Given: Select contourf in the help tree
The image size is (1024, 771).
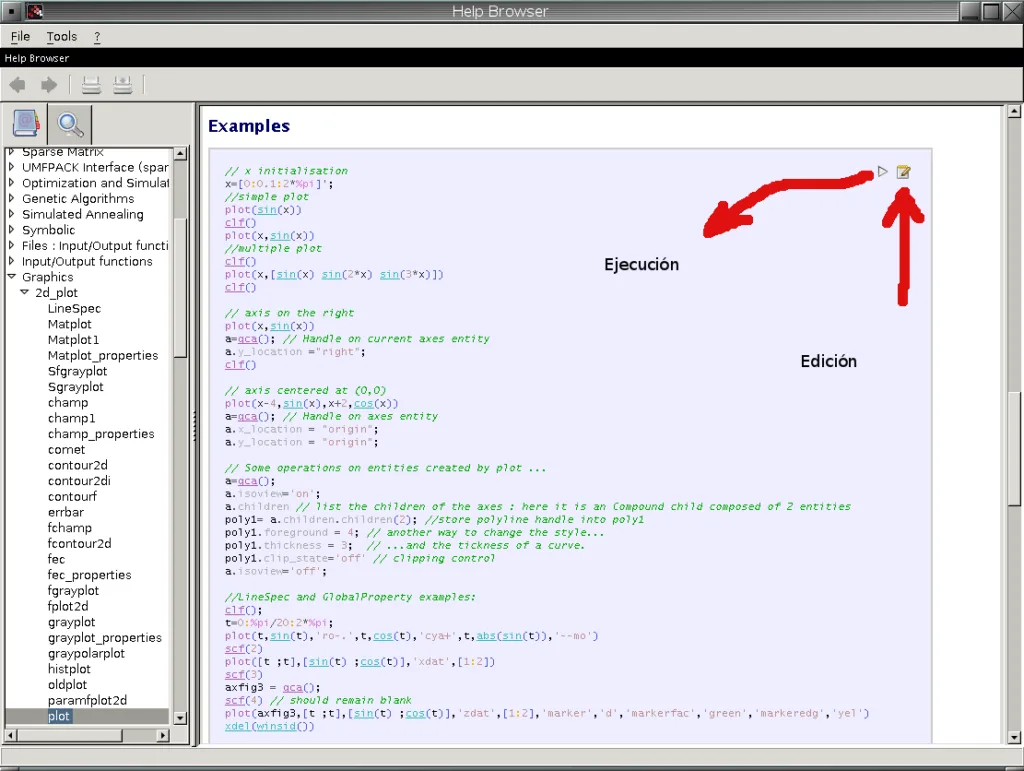Looking at the screenshot, I should click(x=72, y=496).
